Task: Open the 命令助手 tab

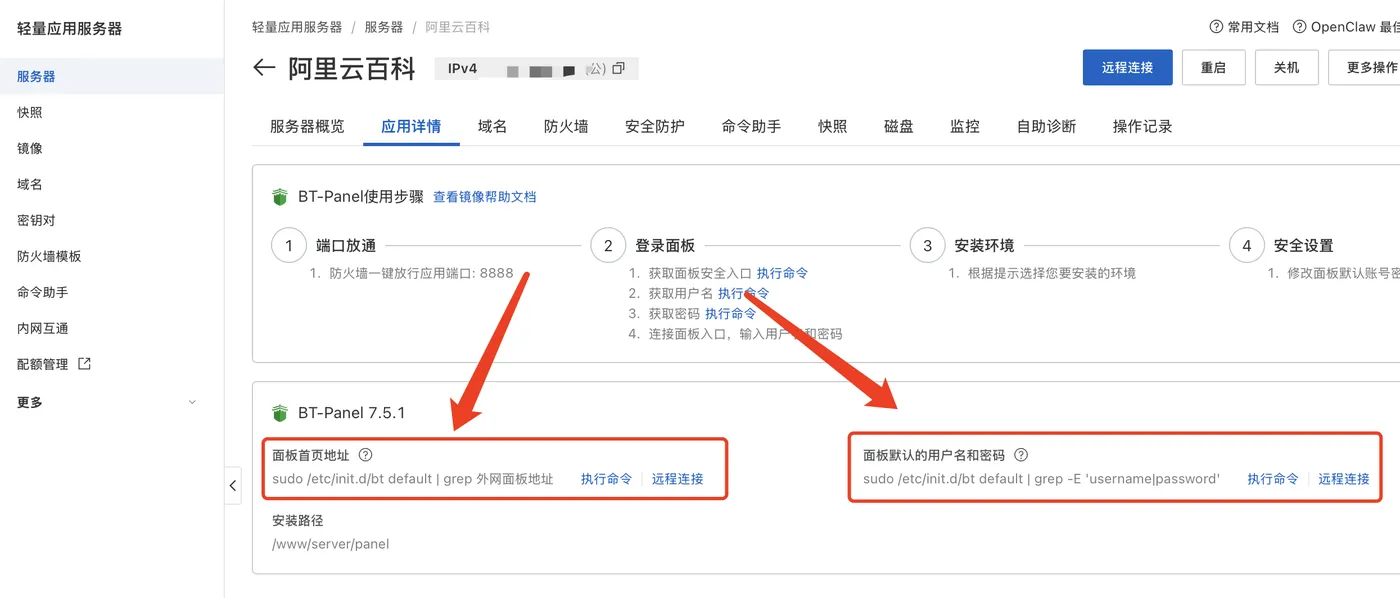Action: (x=751, y=127)
